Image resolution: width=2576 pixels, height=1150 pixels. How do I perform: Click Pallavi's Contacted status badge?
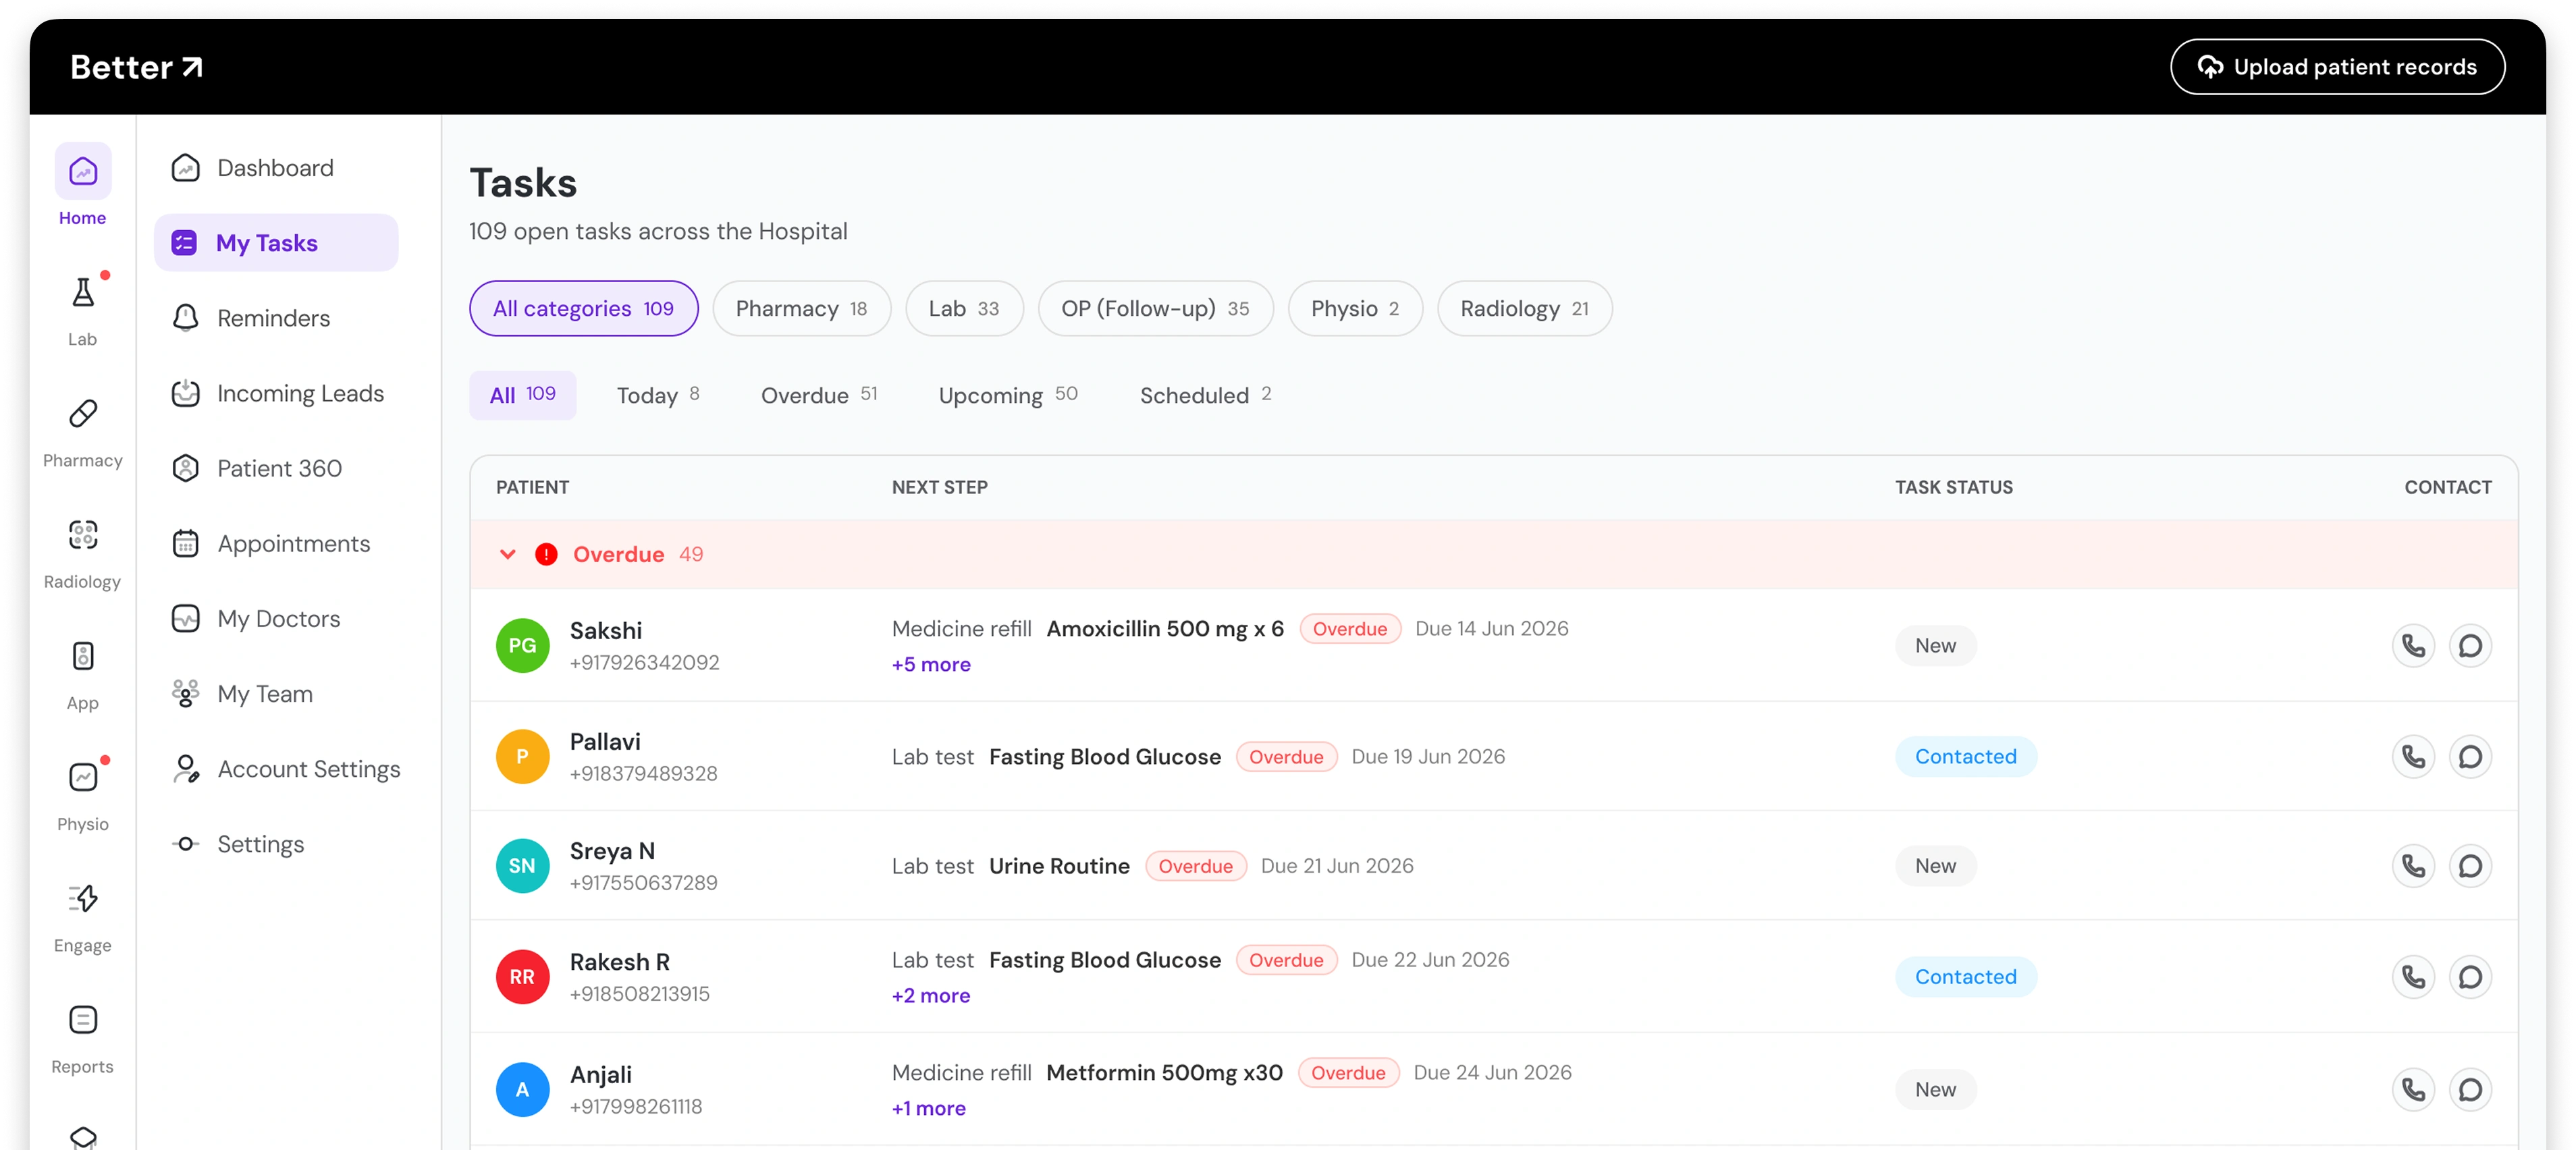1965,756
